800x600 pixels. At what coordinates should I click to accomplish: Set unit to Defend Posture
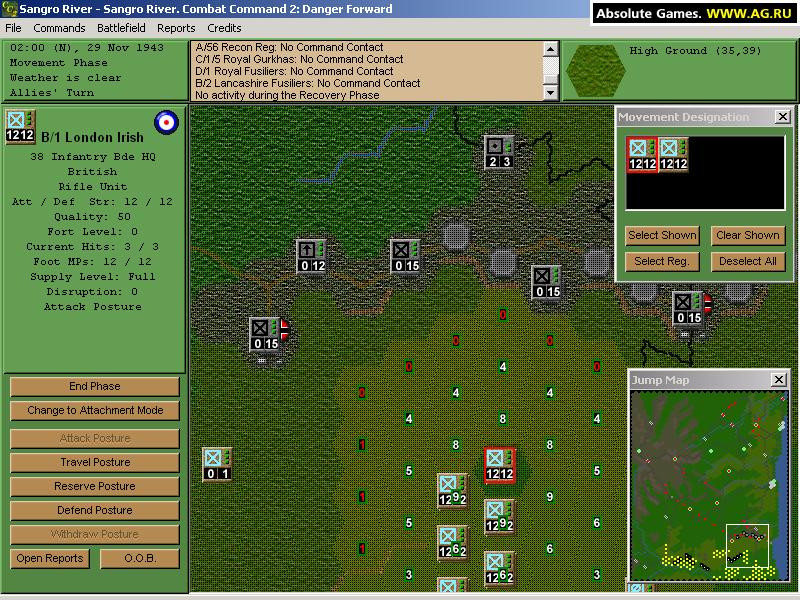click(x=95, y=510)
